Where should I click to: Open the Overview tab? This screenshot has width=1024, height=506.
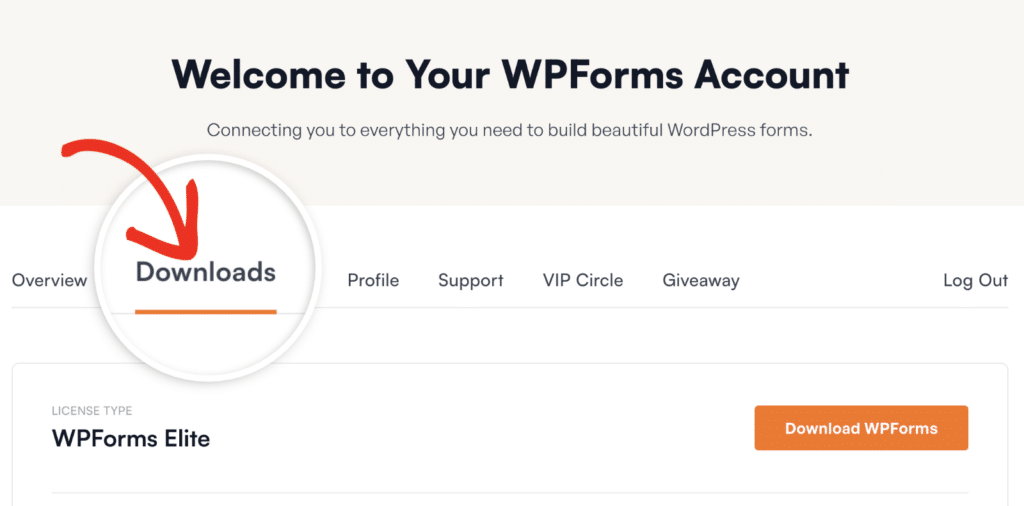pyautogui.click(x=49, y=281)
